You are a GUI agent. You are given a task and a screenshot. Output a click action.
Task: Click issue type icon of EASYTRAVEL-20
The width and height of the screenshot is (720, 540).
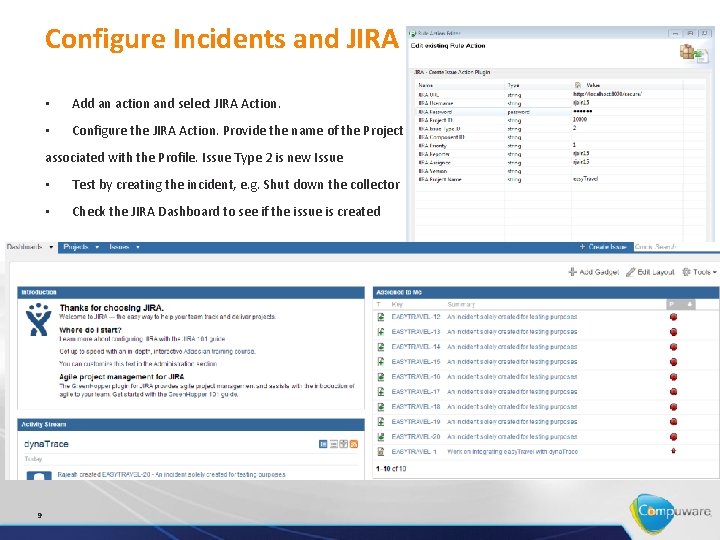(381, 437)
